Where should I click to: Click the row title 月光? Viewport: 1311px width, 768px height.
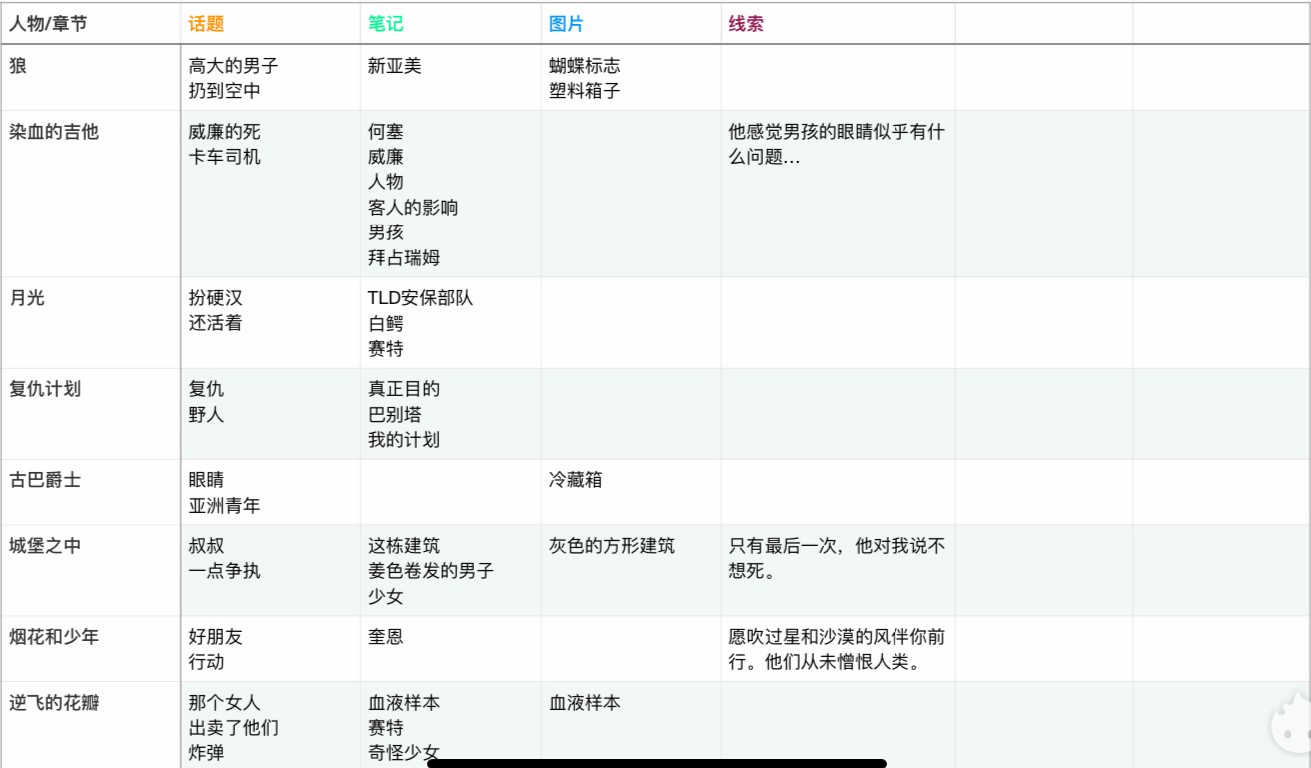(27, 298)
